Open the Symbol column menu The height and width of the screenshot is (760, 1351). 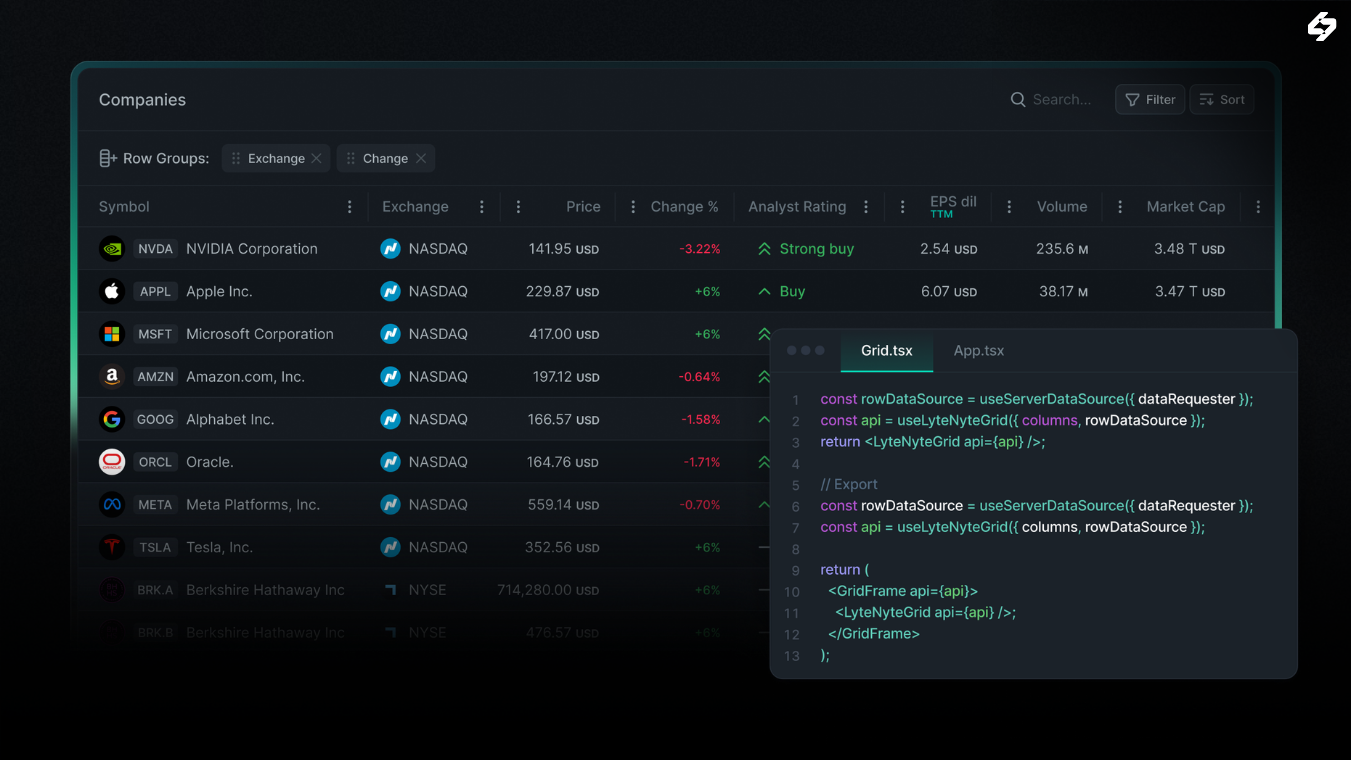[349, 207]
